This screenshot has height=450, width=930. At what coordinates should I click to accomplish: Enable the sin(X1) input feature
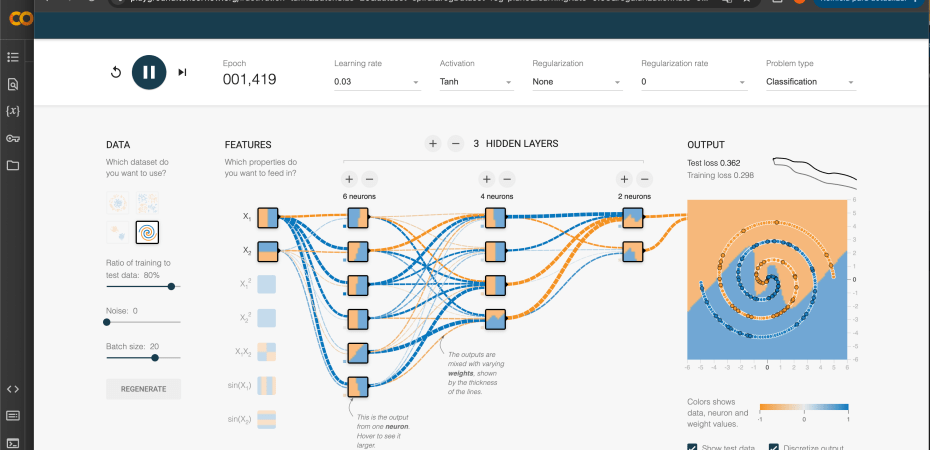[x=267, y=385]
